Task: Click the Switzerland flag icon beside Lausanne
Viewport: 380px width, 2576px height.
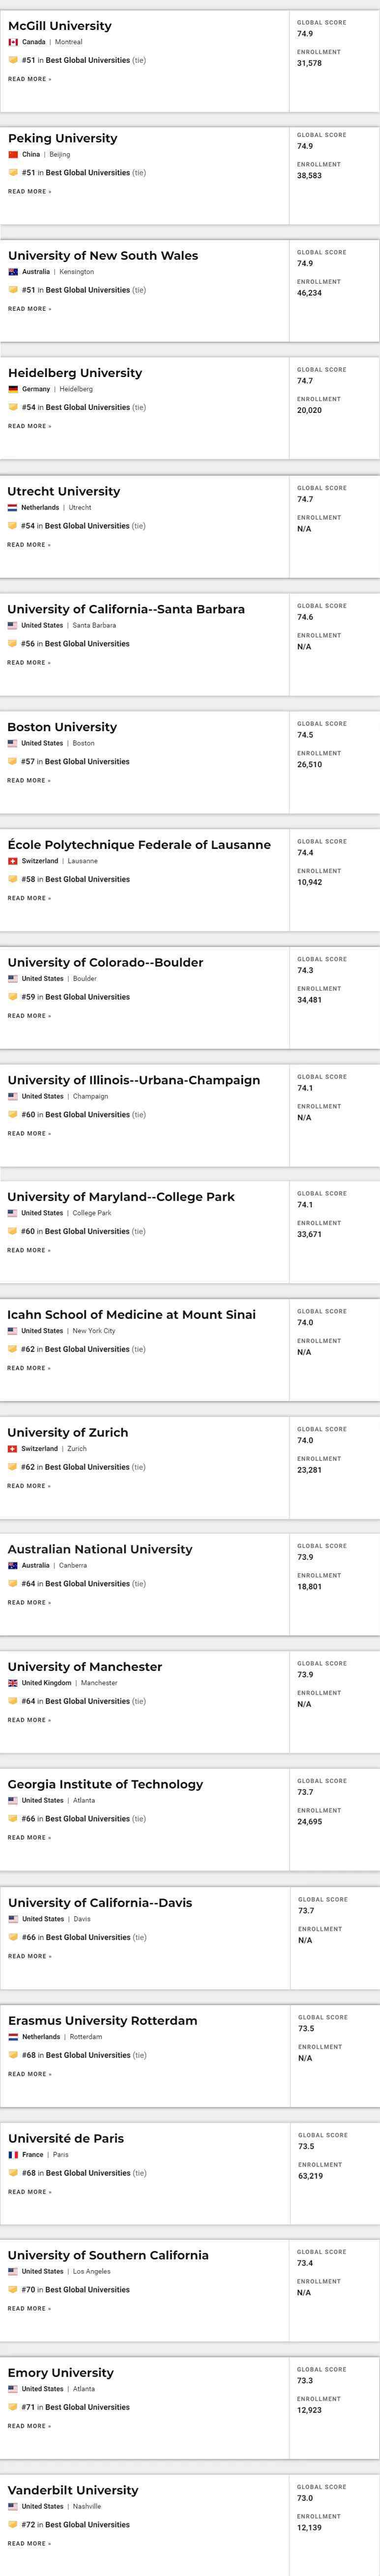Action: tap(12, 861)
